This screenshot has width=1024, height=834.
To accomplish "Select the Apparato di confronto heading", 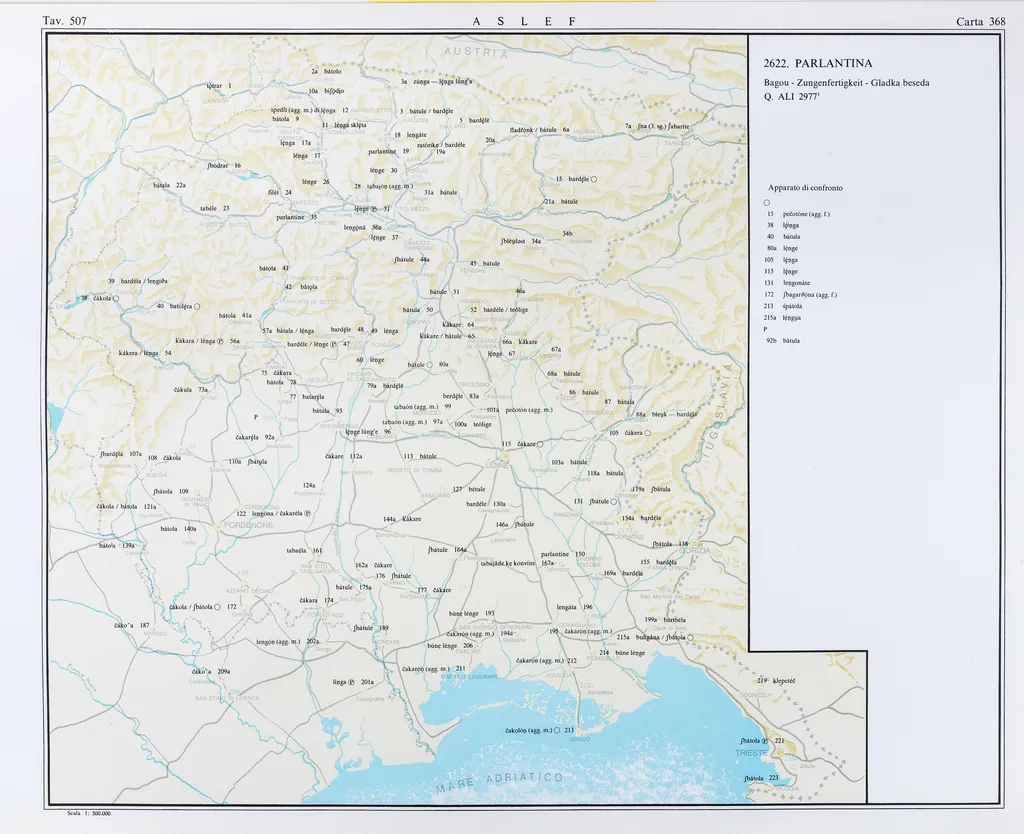I will point(805,188).
